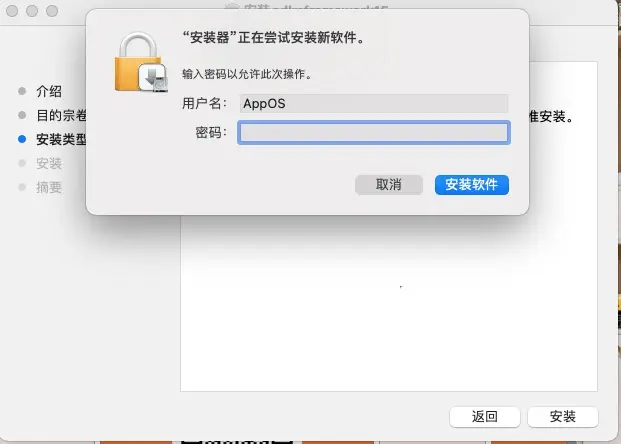Click the gray bullet beside 介绍
This screenshot has height=444, width=621.
(22, 91)
